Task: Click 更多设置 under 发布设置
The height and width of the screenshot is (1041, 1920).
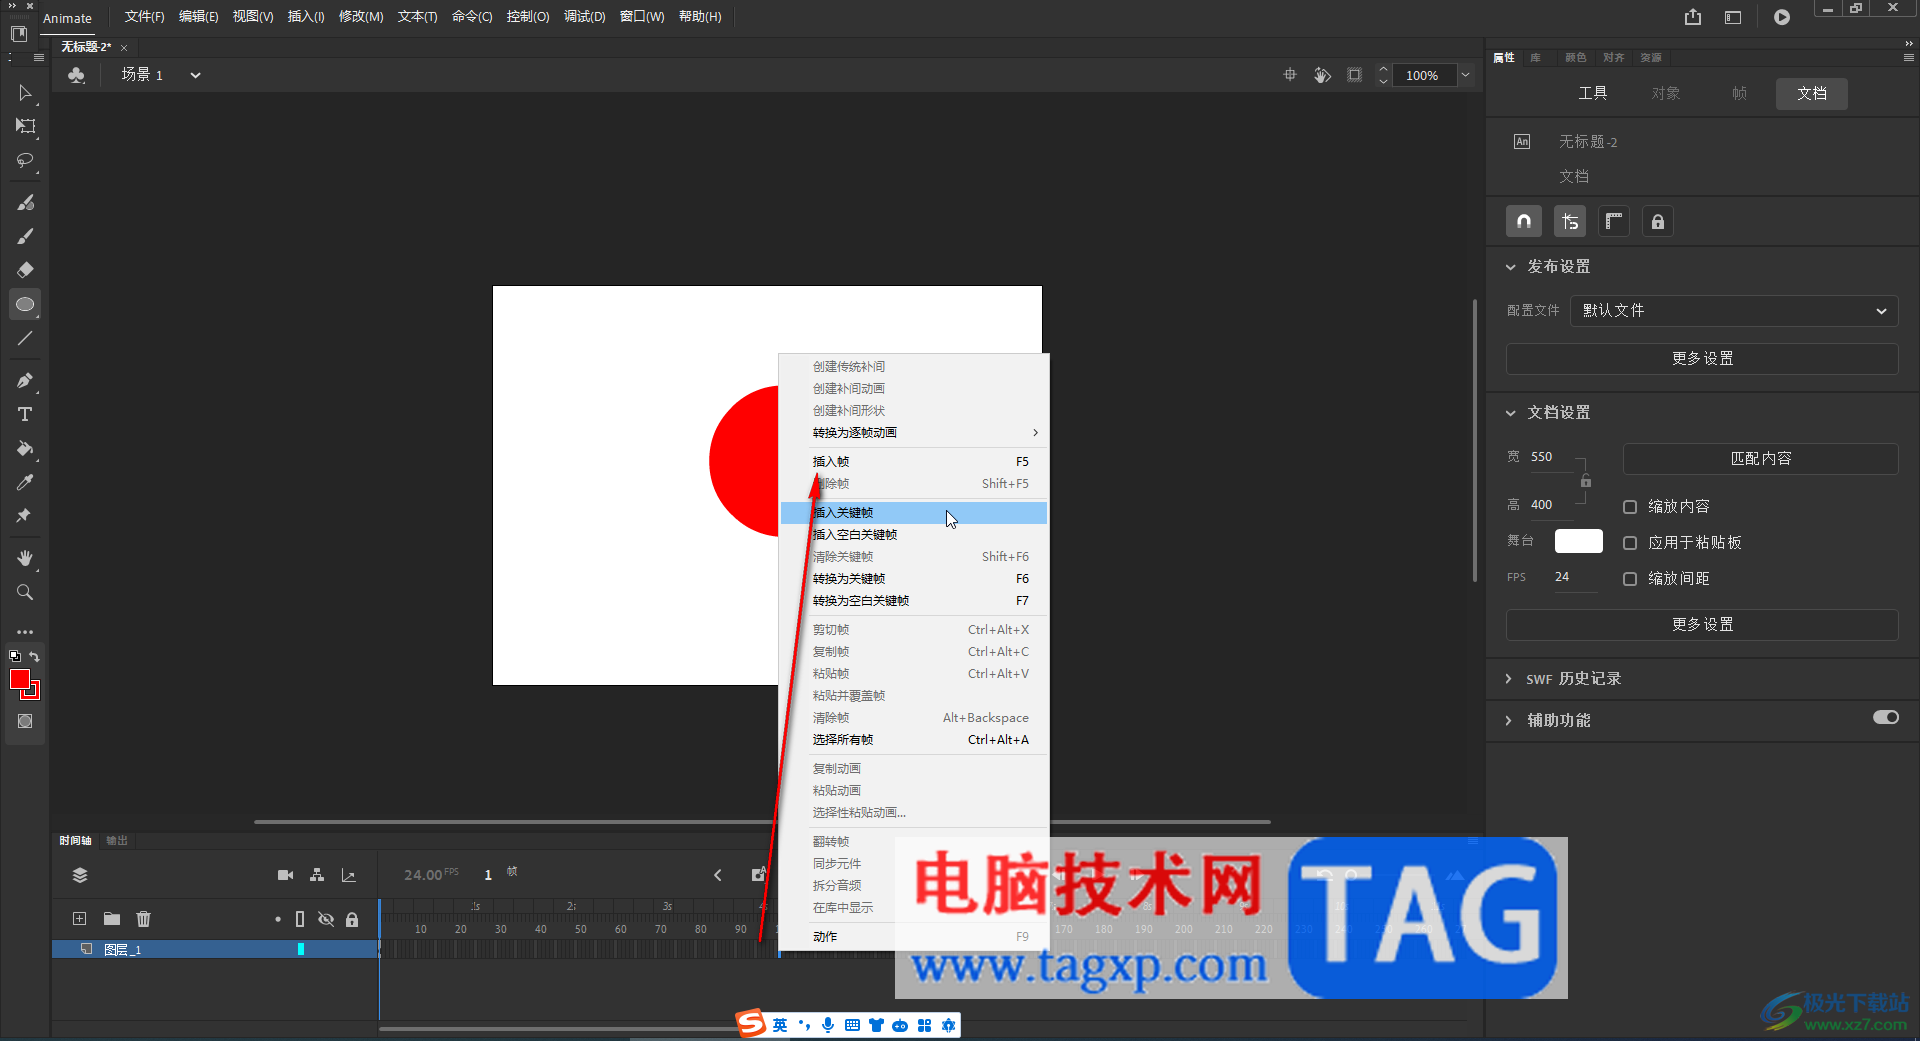Action: click(x=1702, y=359)
